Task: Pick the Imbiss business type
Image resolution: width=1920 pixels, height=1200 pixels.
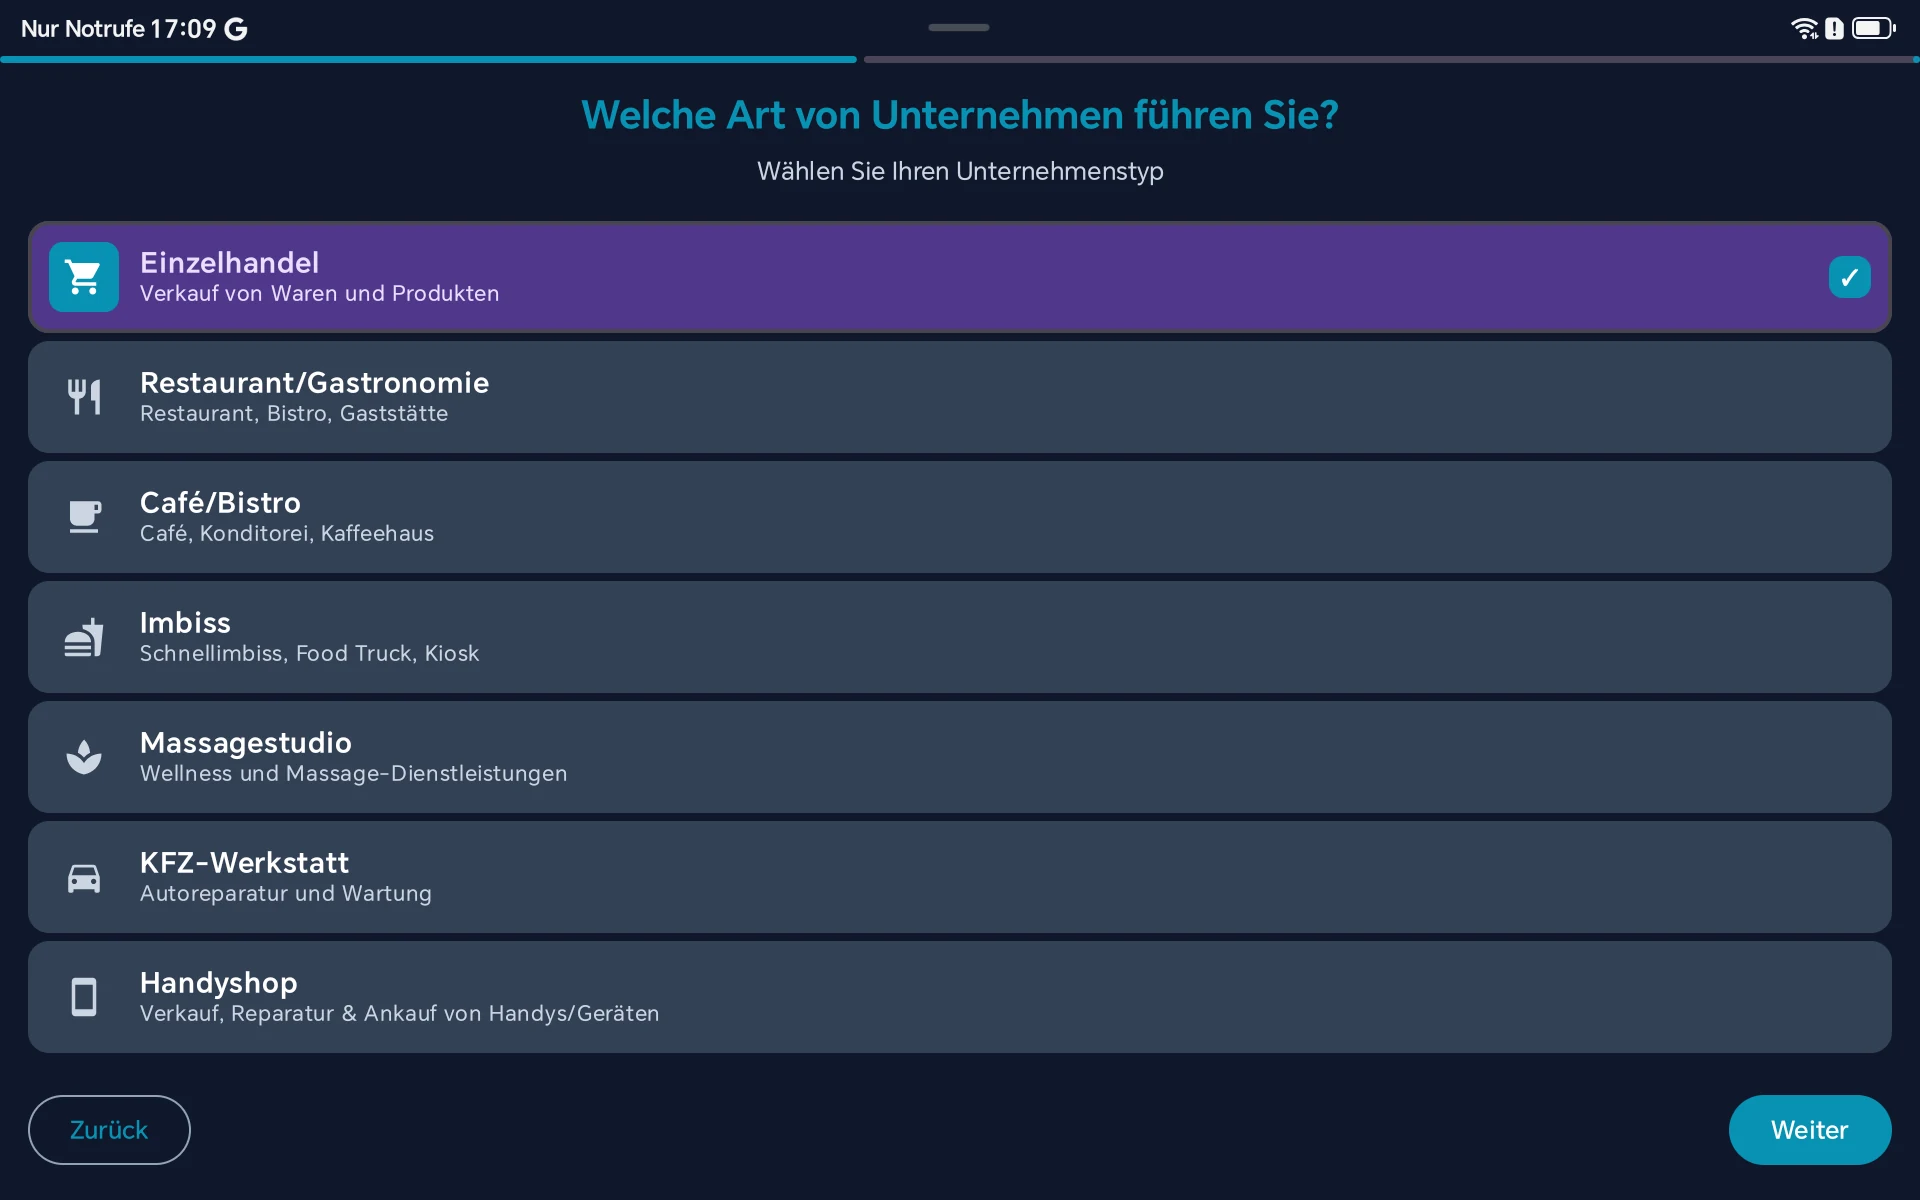Action: tap(960, 637)
